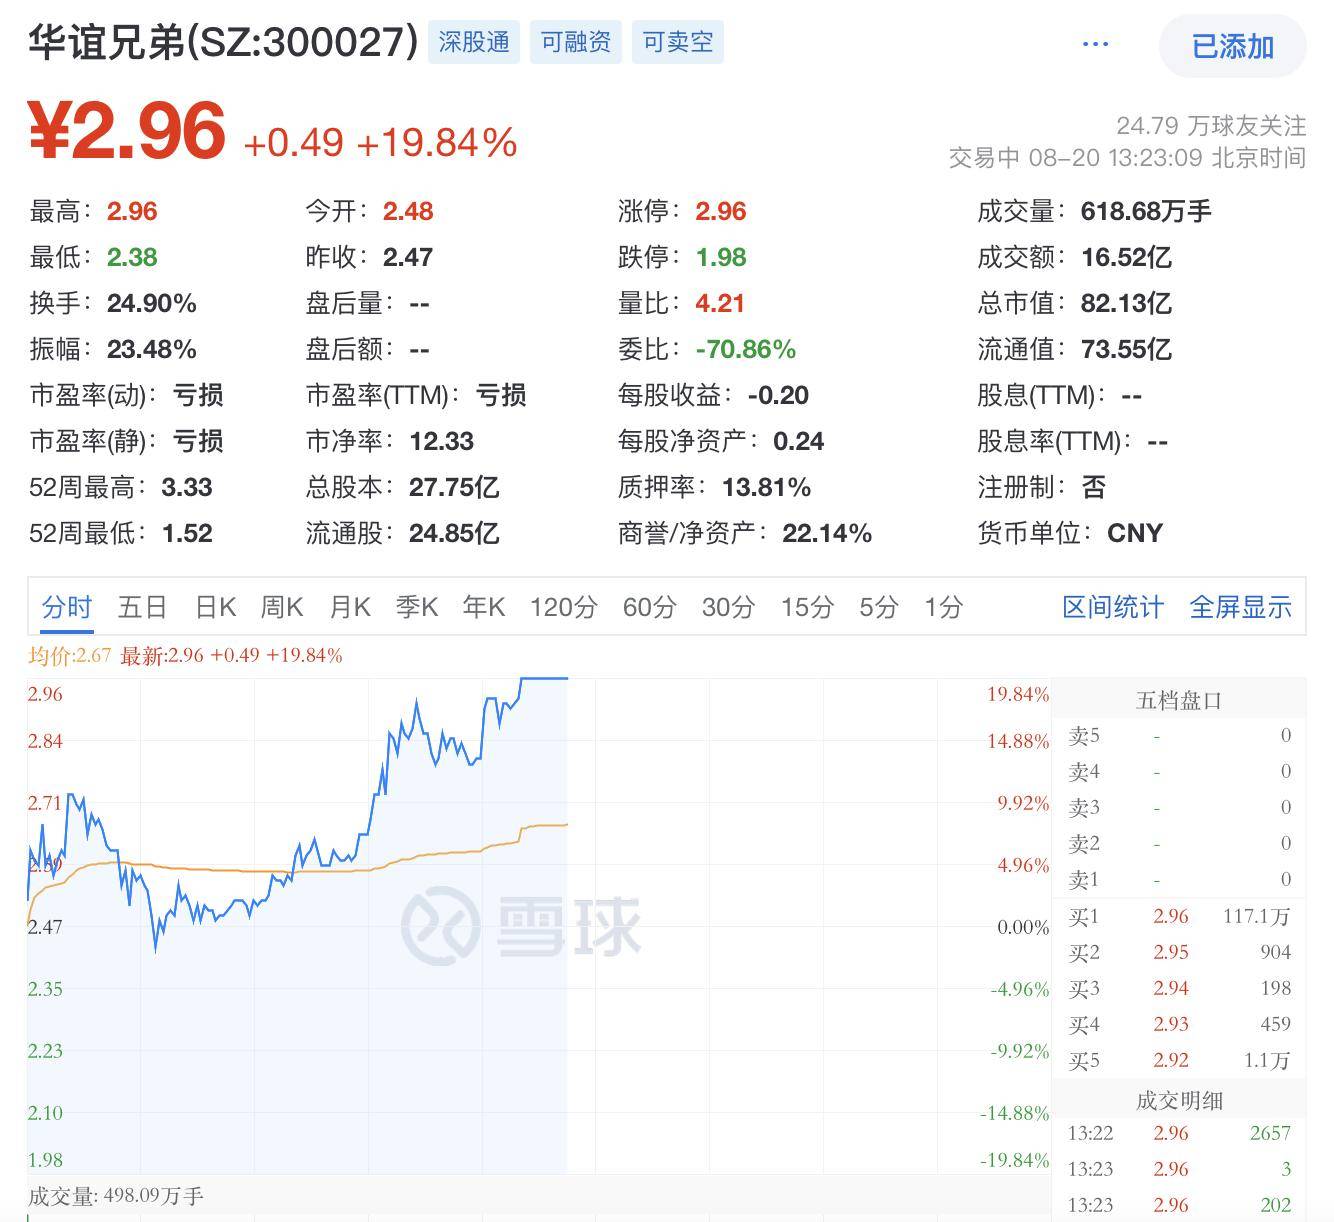Click the 13:23 trade row with 202
Viewport: 1334px width, 1222px height.
coord(1179,1206)
